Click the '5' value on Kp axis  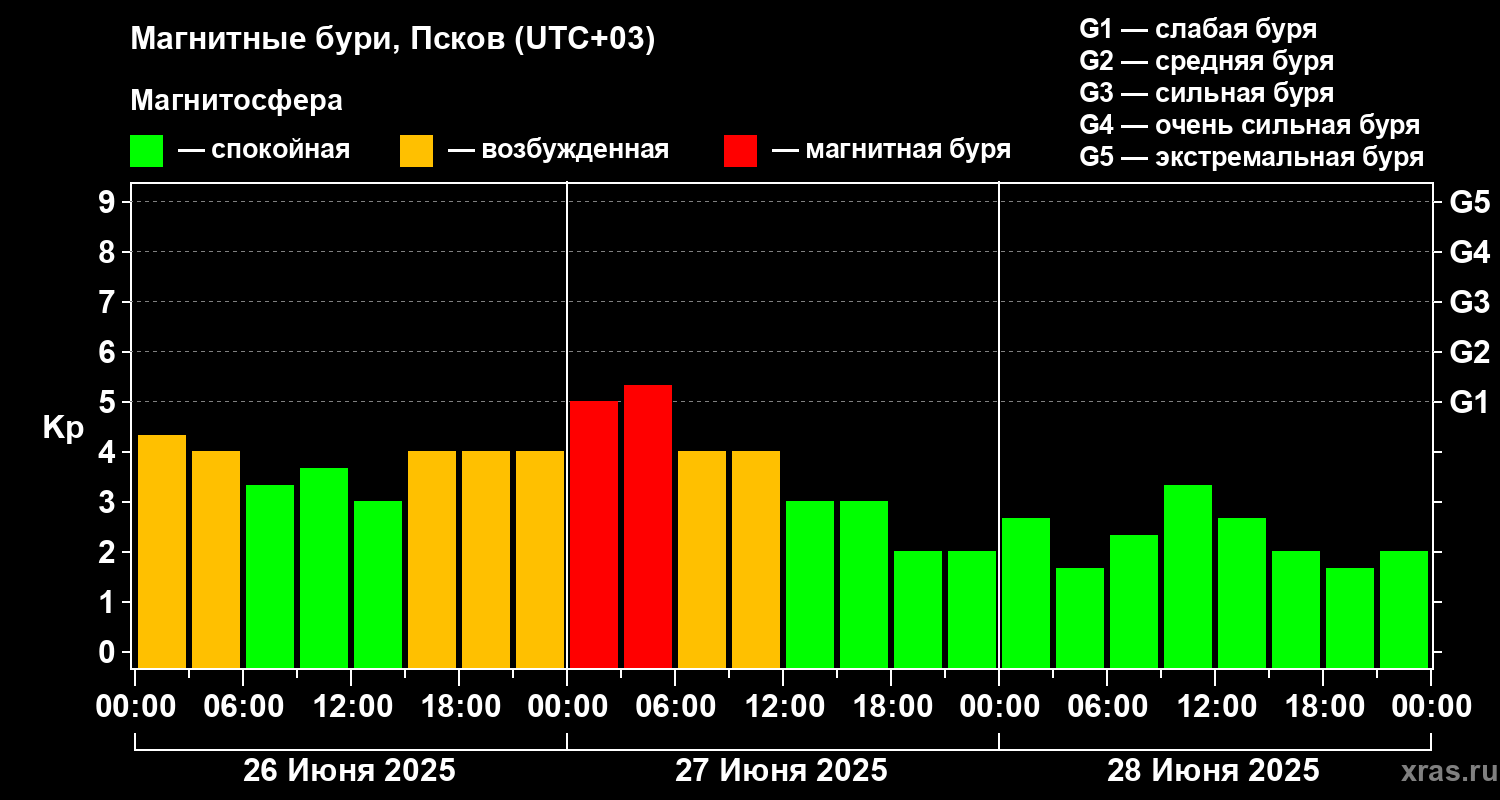[x=109, y=402]
